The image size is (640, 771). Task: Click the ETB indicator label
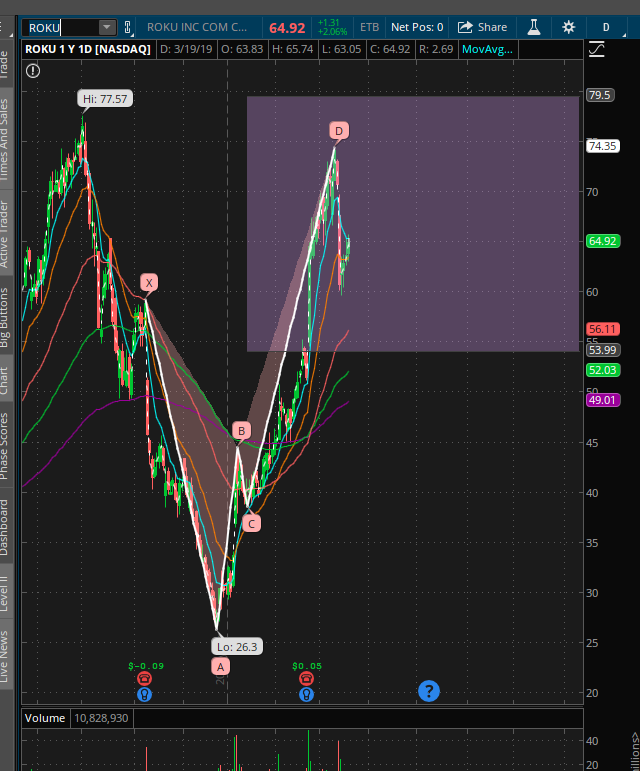[x=369, y=27]
